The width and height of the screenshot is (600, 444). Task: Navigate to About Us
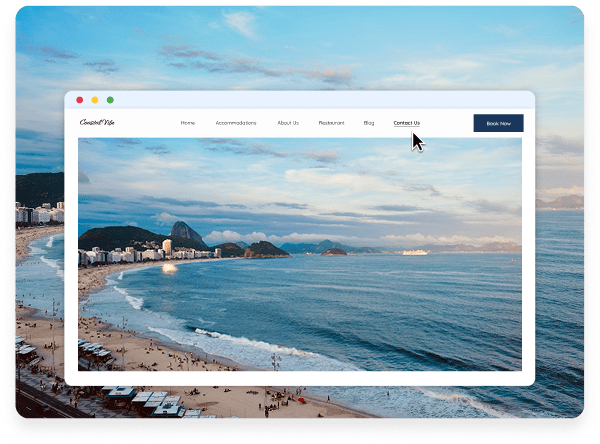click(x=288, y=123)
